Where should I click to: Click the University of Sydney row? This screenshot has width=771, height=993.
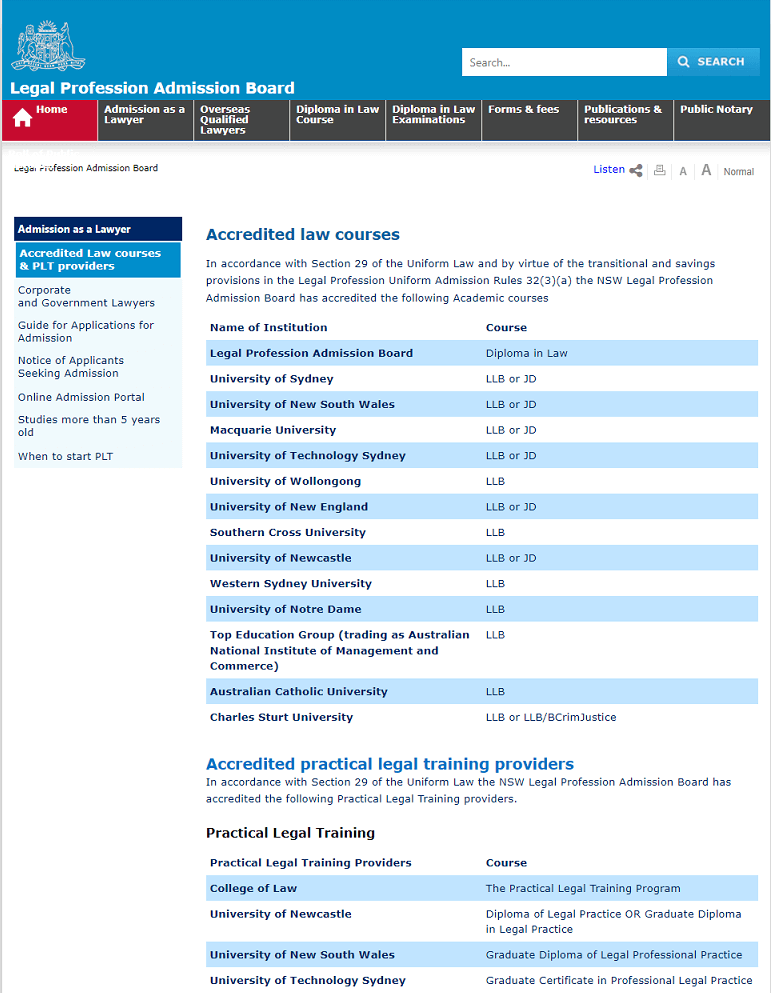point(481,379)
